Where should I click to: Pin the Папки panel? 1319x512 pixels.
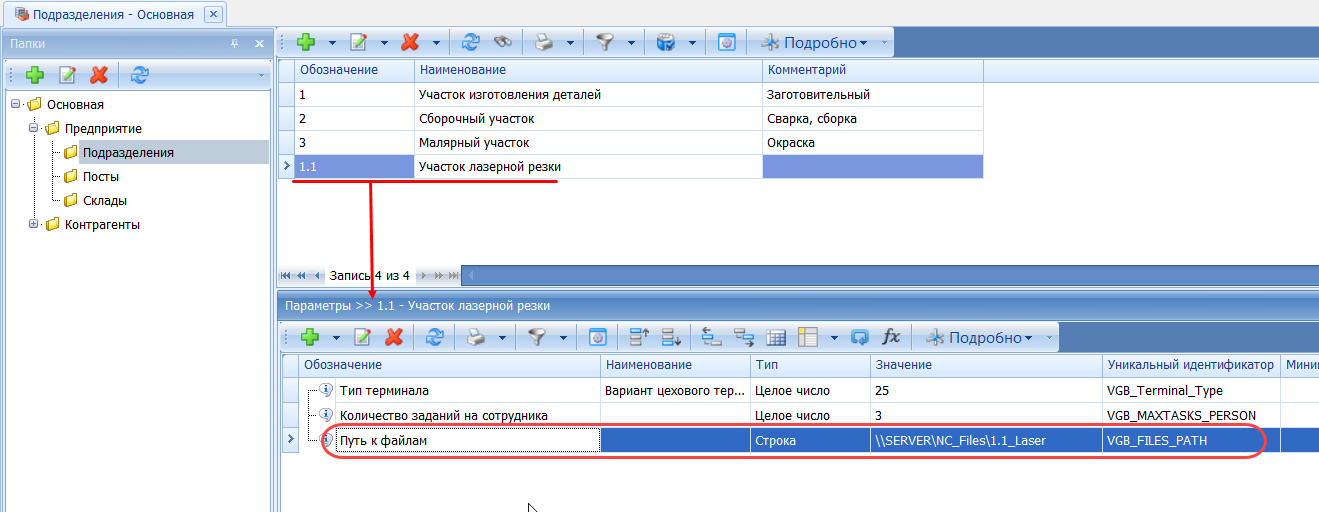click(235, 44)
